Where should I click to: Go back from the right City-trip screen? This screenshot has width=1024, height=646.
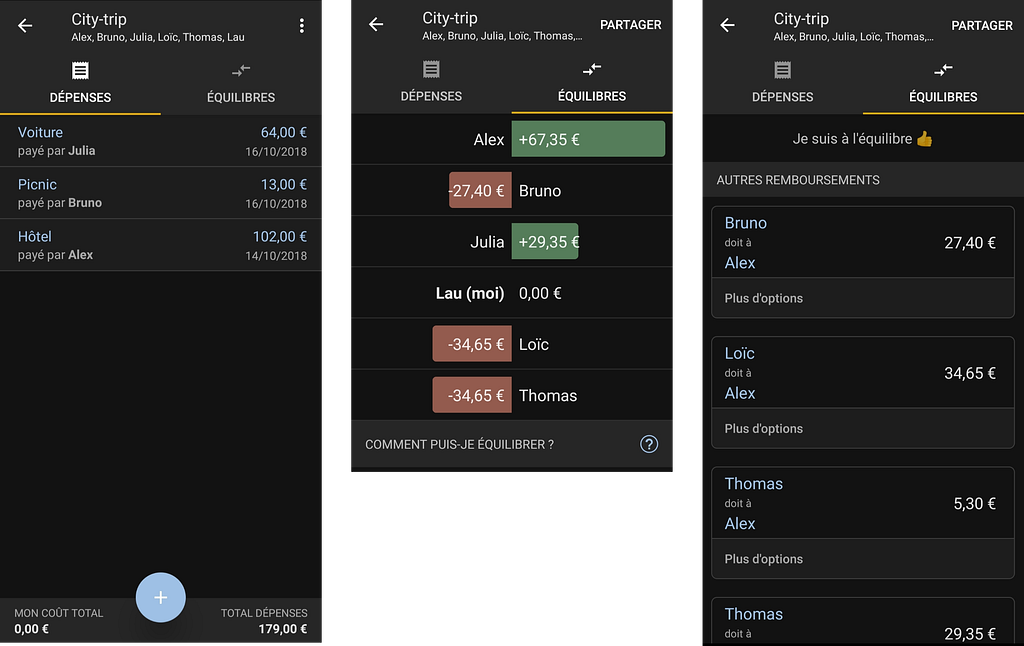728,25
